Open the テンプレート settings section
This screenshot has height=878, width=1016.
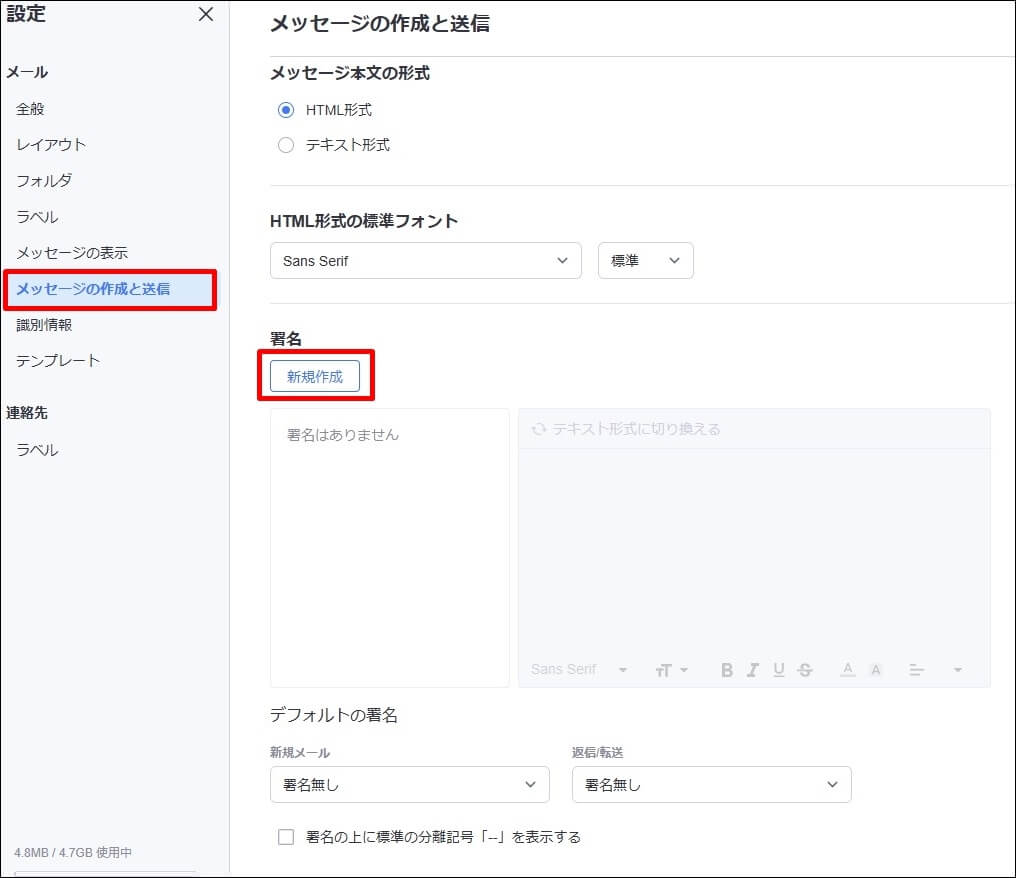[58, 360]
